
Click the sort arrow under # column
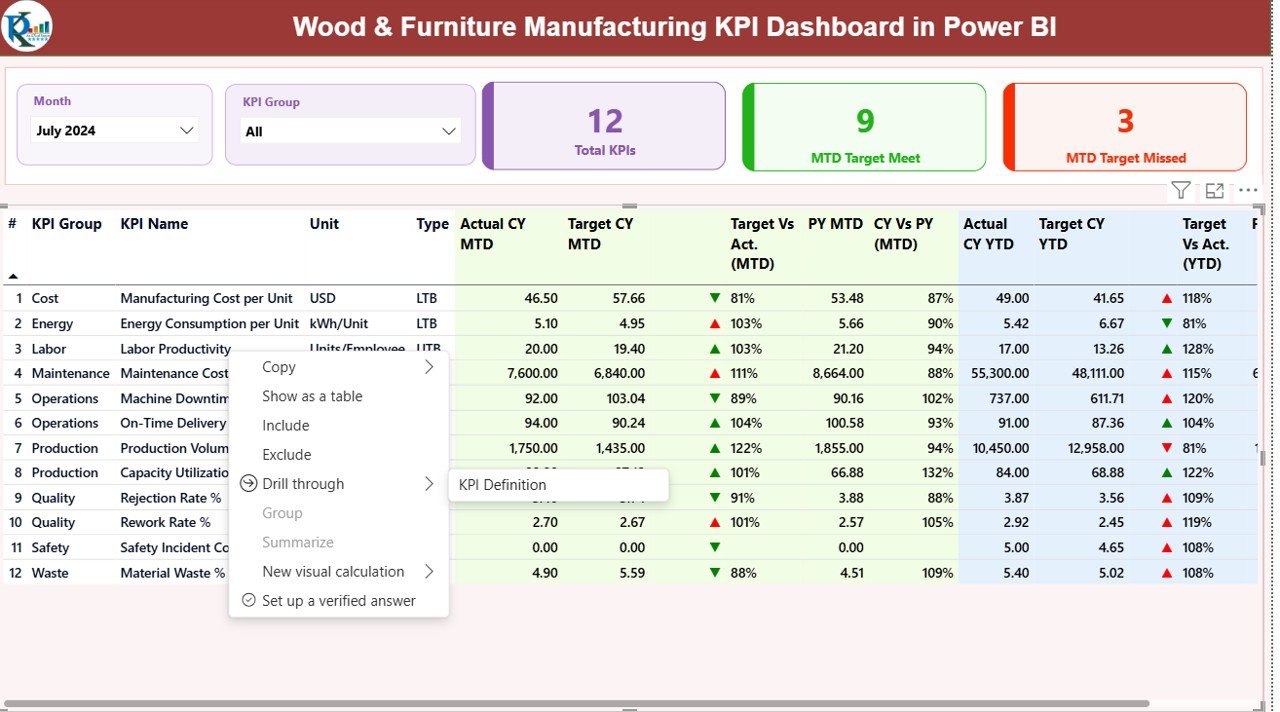(x=13, y=276)
